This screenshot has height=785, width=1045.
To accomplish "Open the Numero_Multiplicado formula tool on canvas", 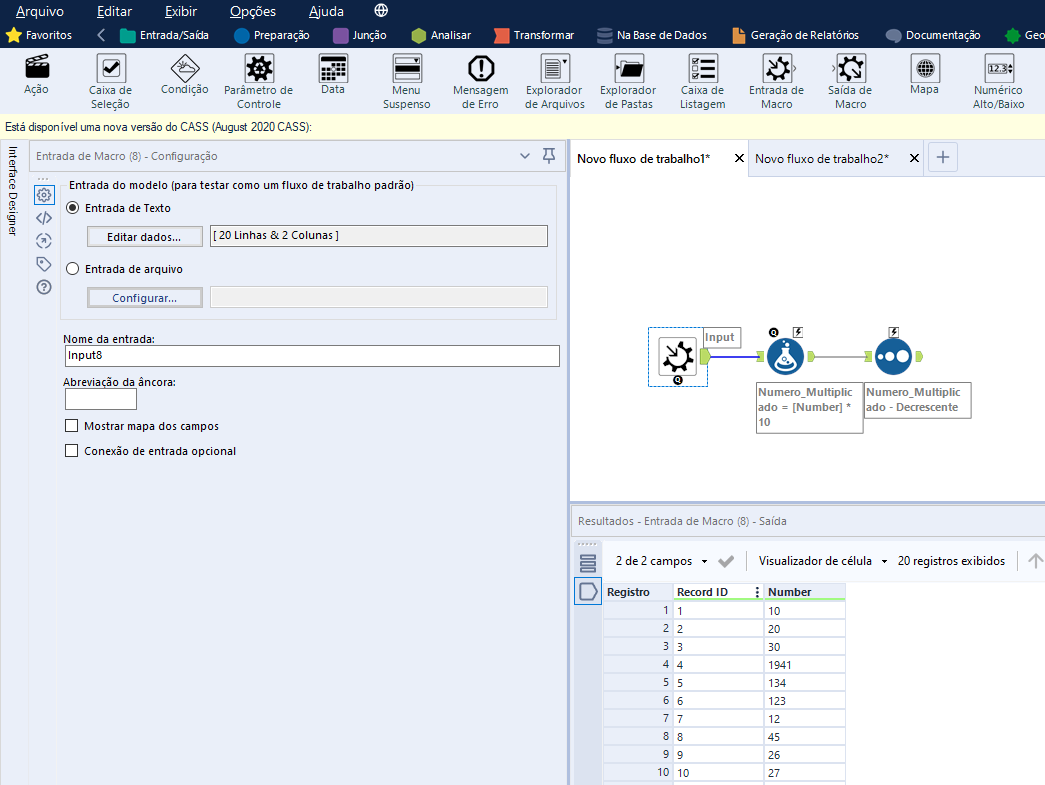I will pos(785,355).
